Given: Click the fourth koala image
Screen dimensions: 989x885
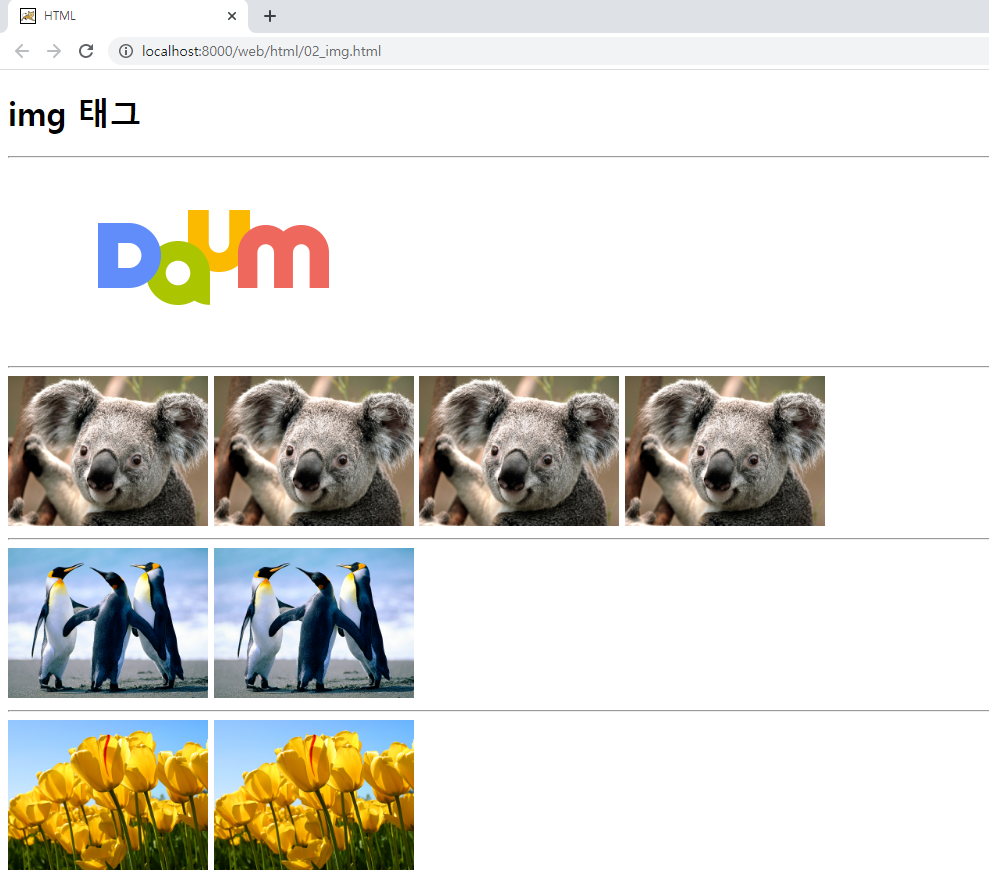Looking at the screenshot, I should [x=725, y=451].
